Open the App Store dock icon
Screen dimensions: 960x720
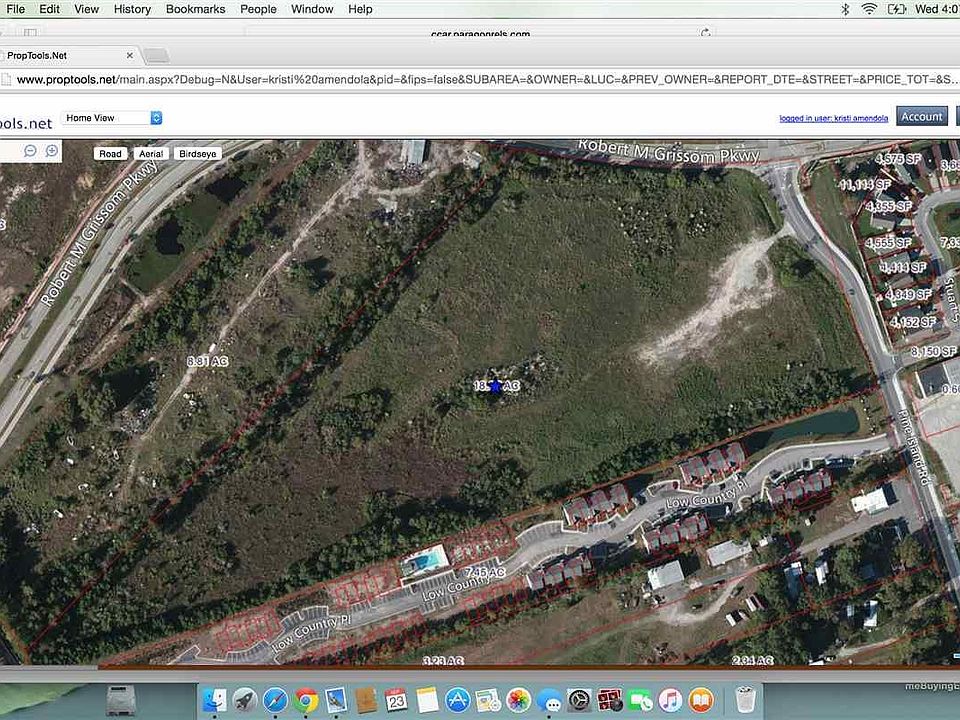point(457,700)
